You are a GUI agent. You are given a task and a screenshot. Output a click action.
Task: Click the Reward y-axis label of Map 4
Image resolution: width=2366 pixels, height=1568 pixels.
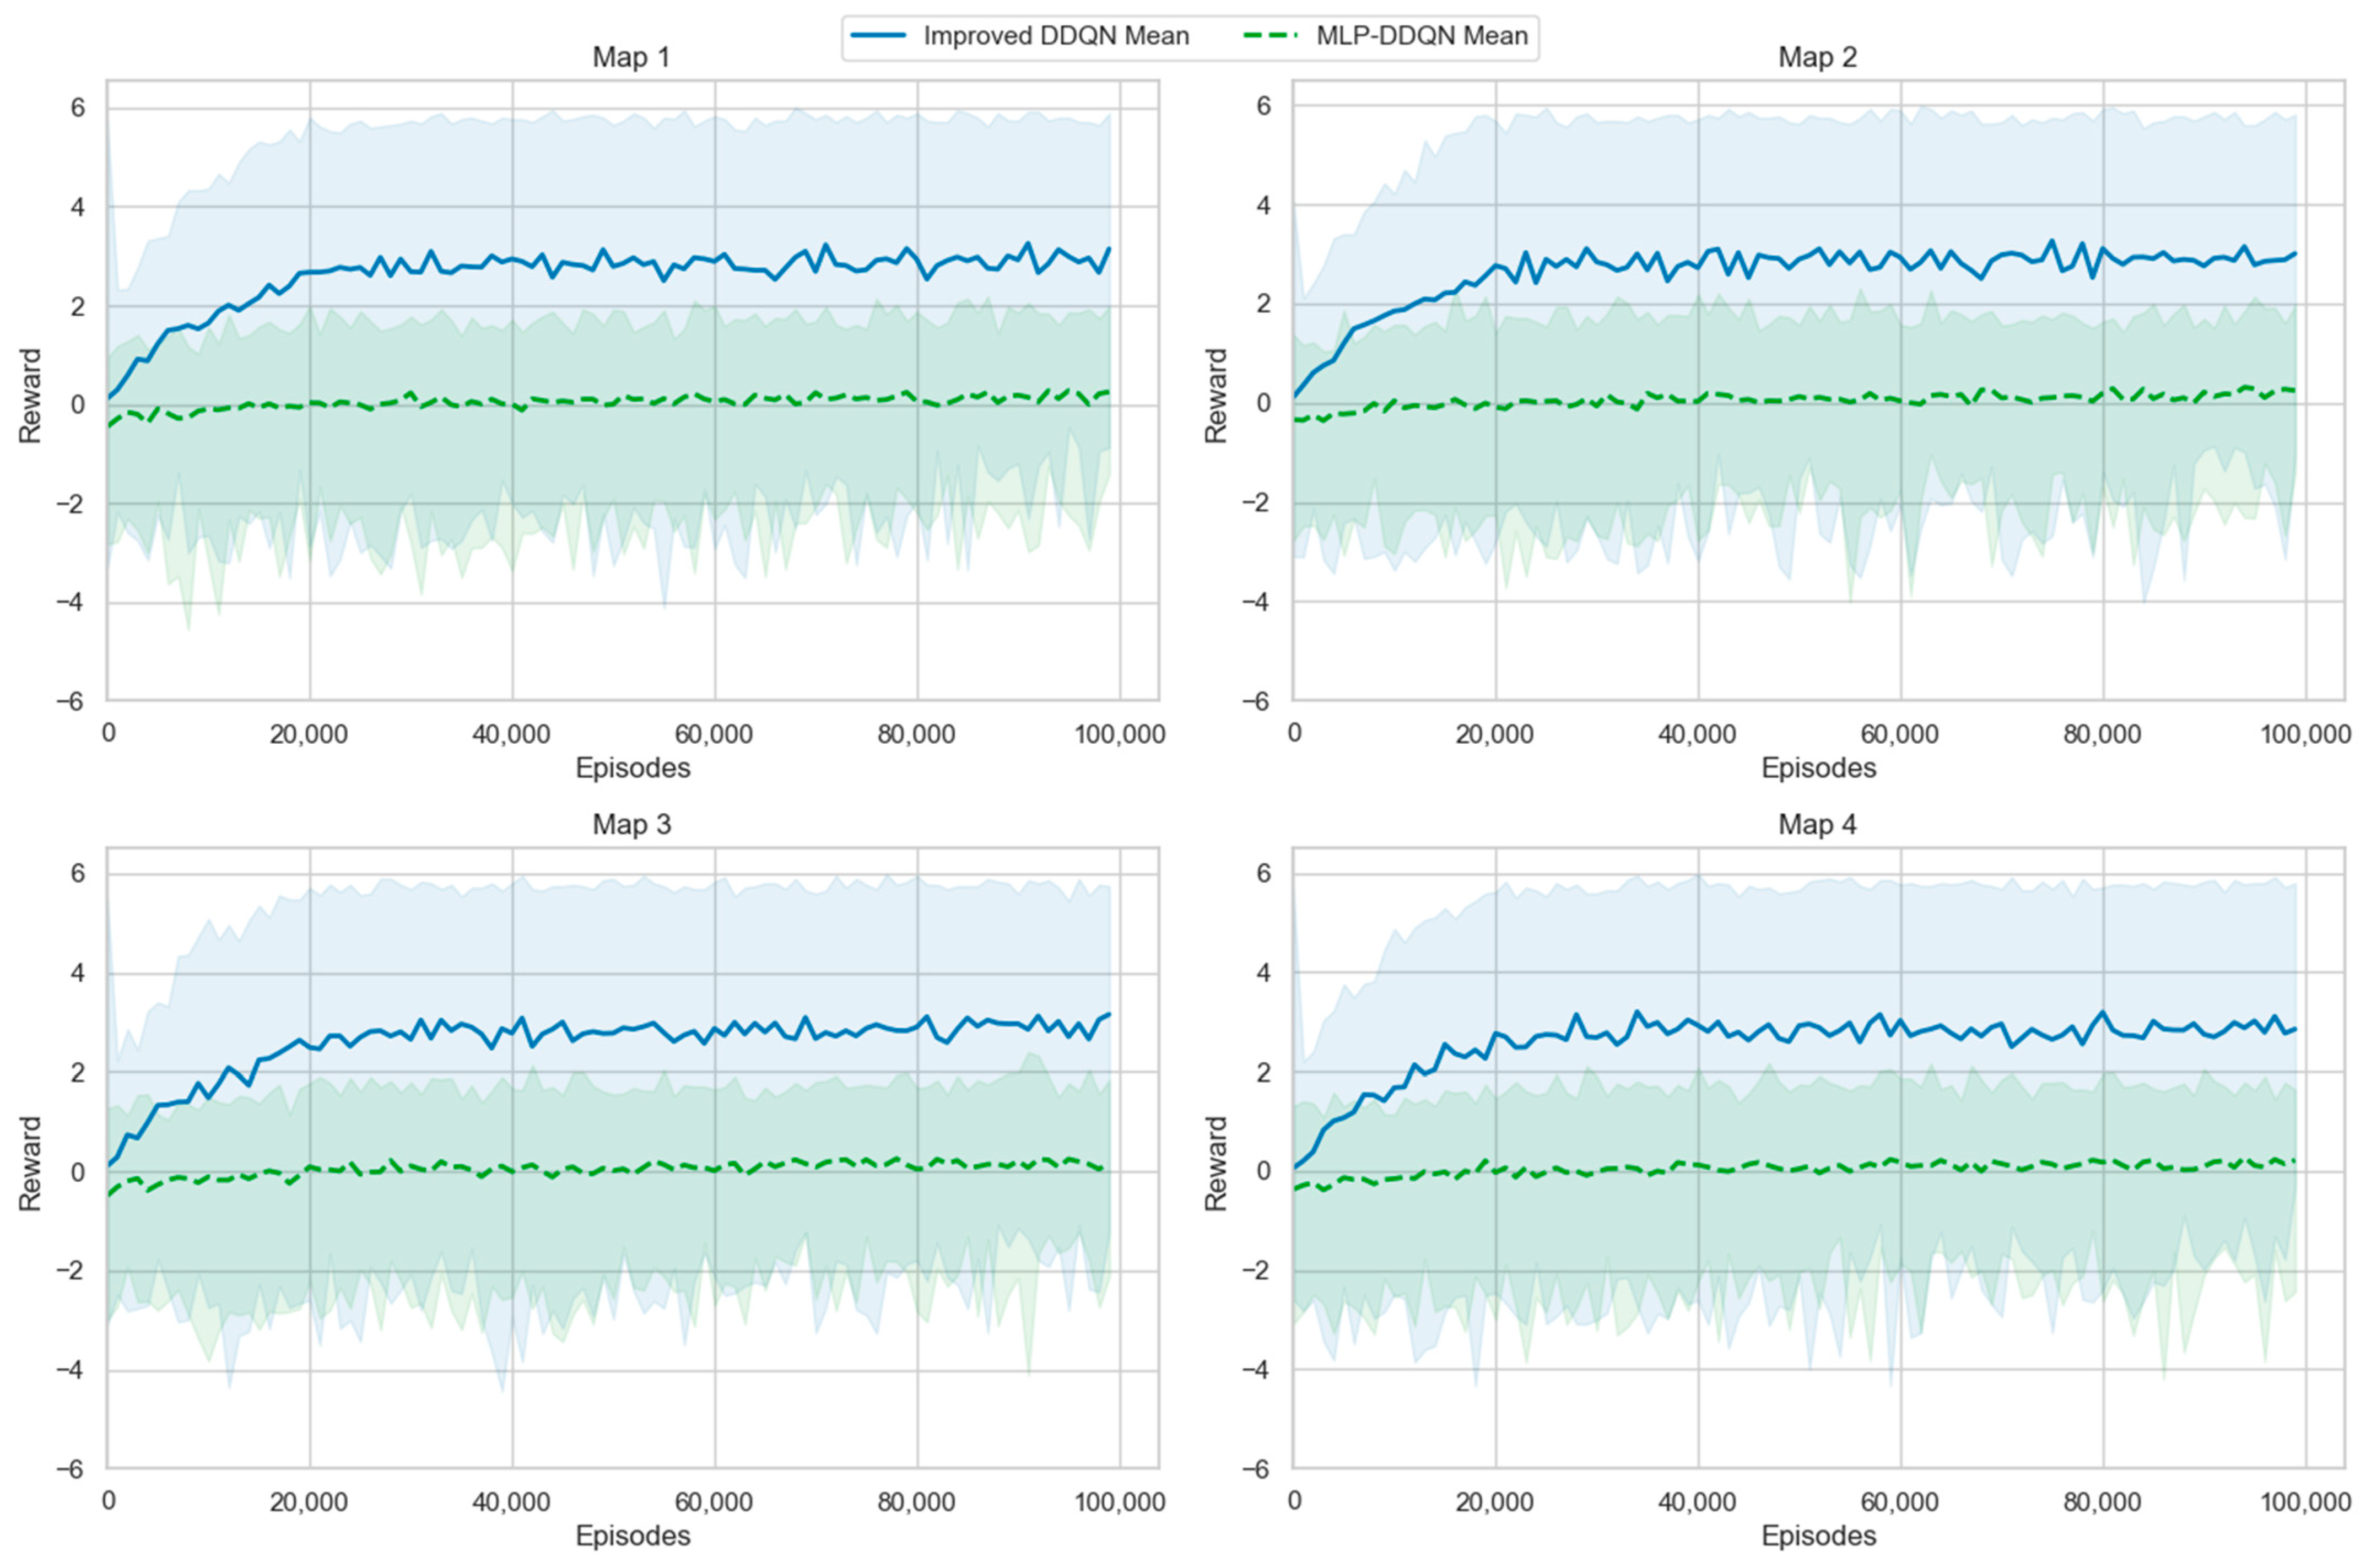pos(1215,1164)
